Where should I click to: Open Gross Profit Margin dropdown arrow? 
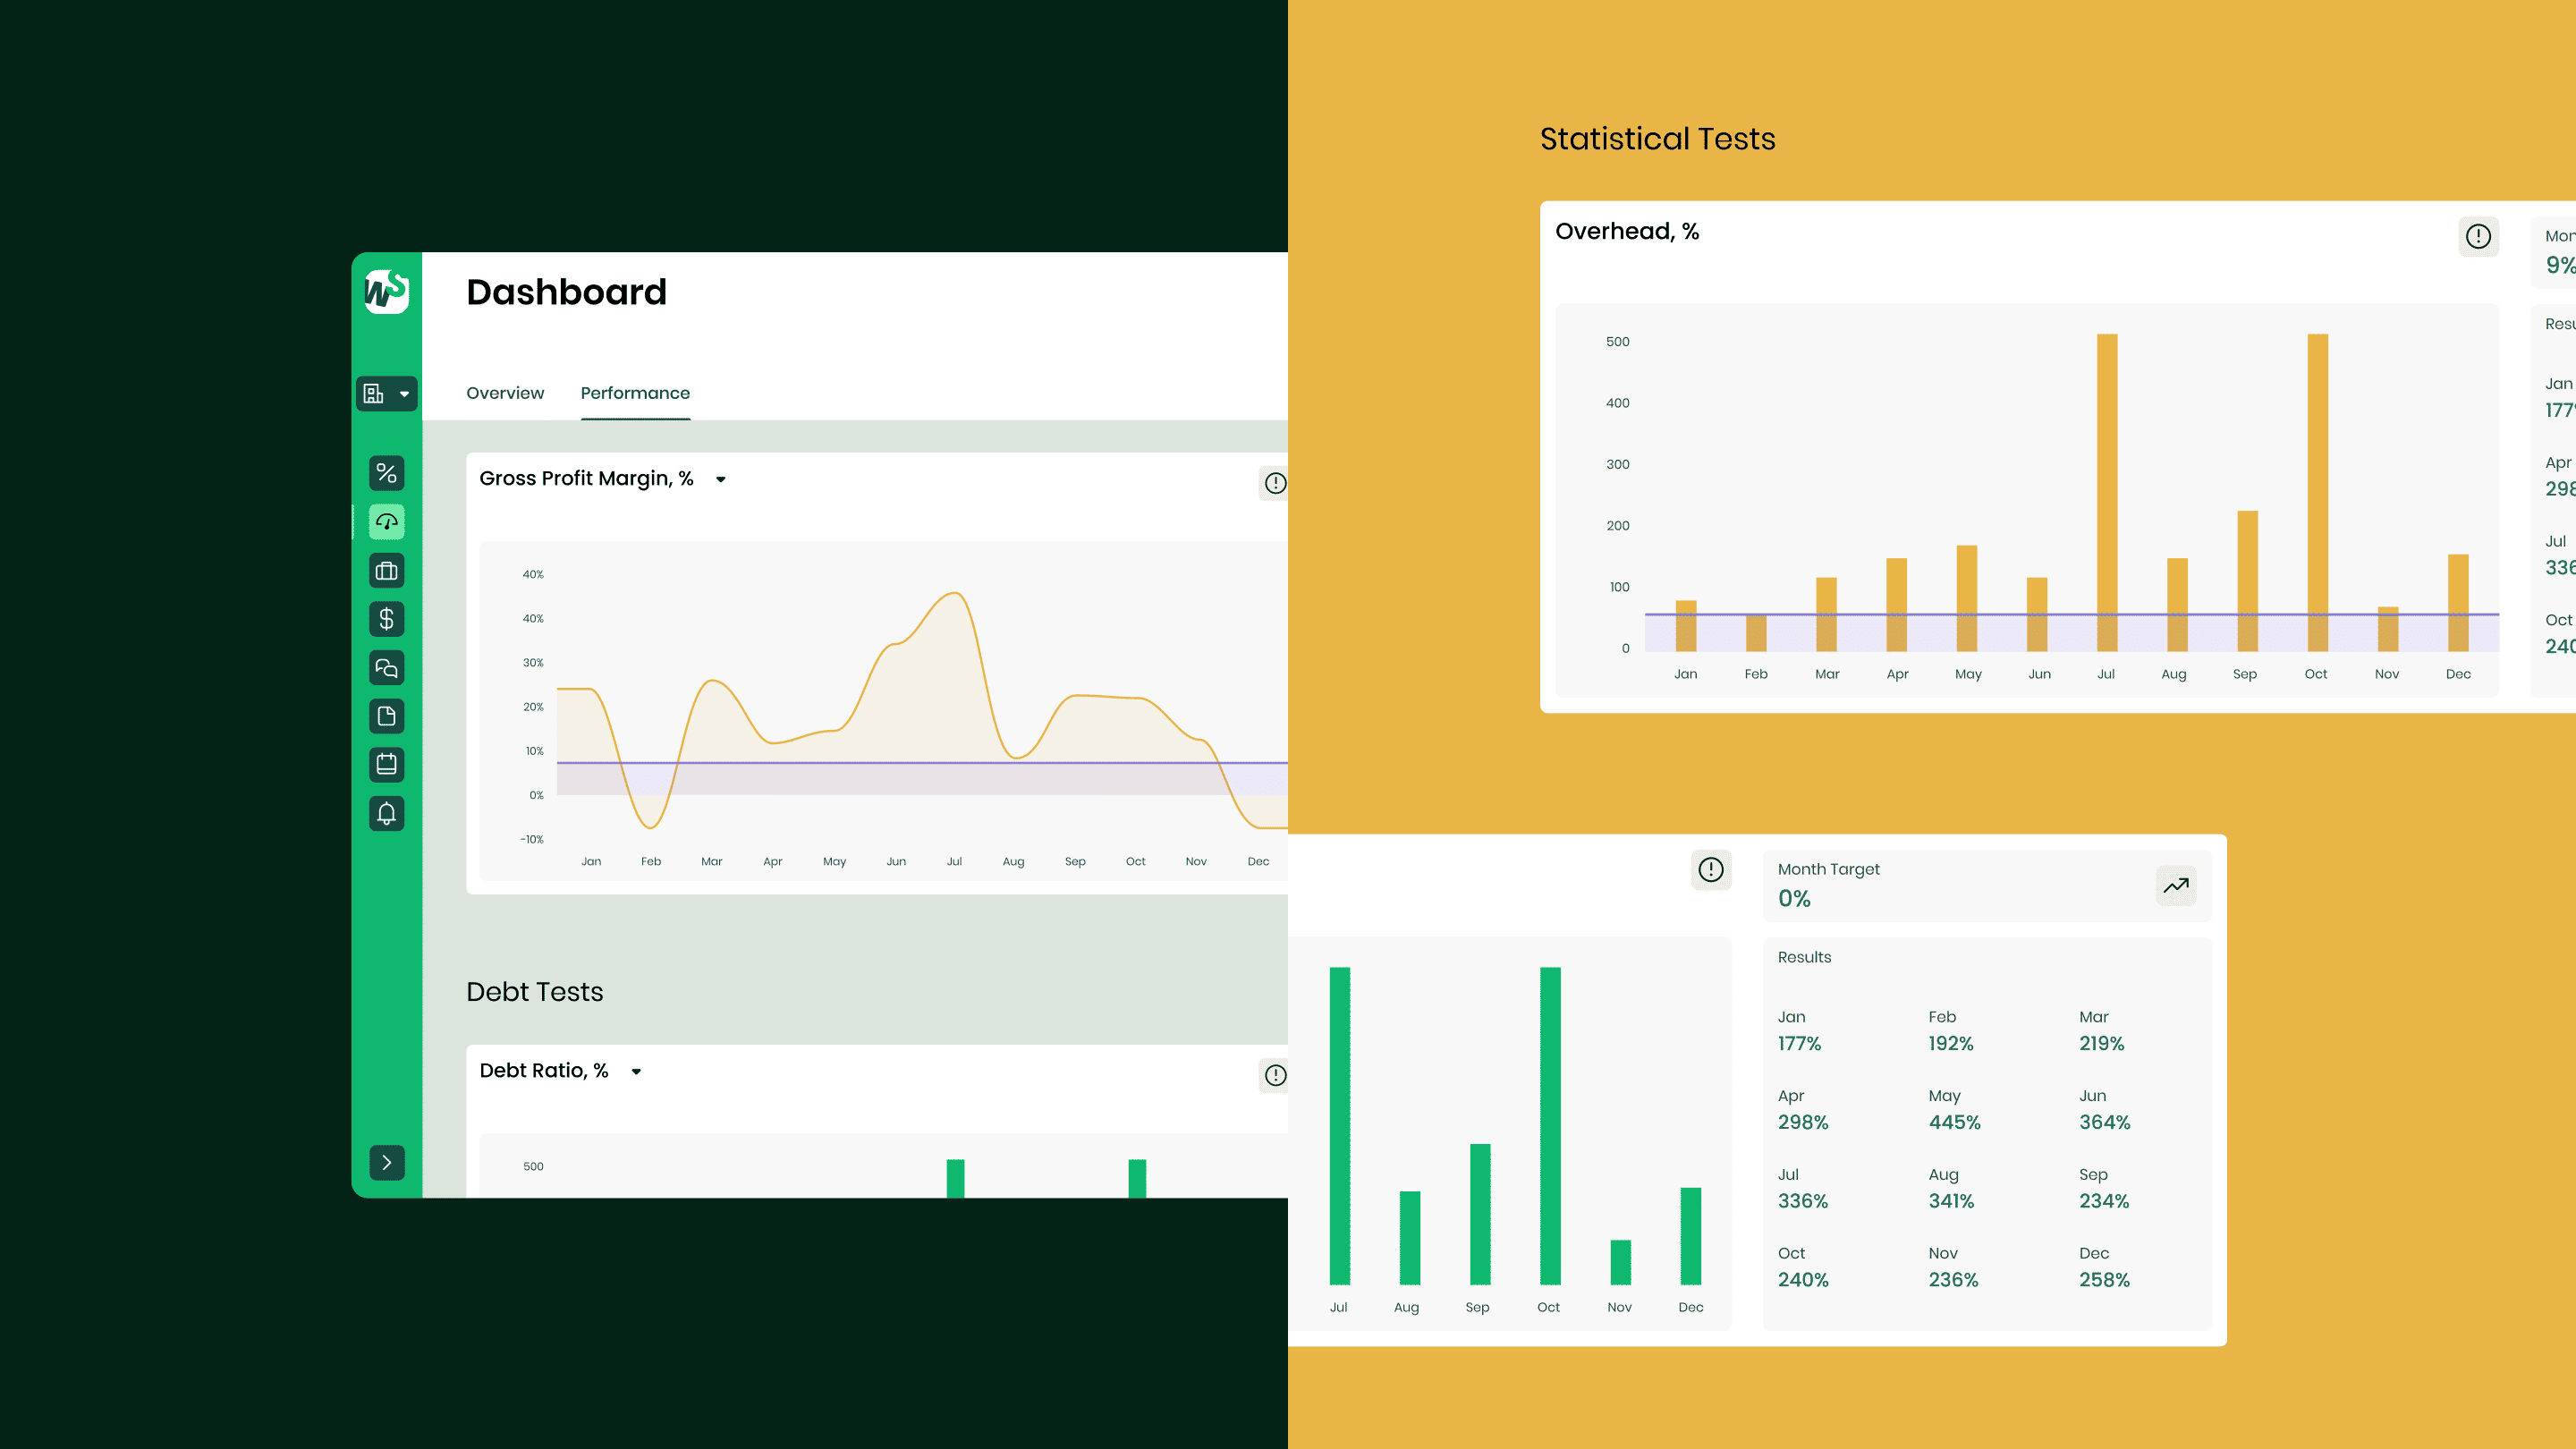tap(720, 480)
